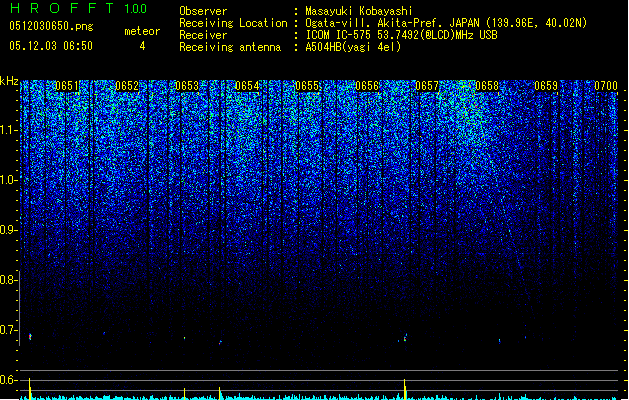
Task: Click the antenna value A504HB(yagi 4el)
Action: [353, 47]
